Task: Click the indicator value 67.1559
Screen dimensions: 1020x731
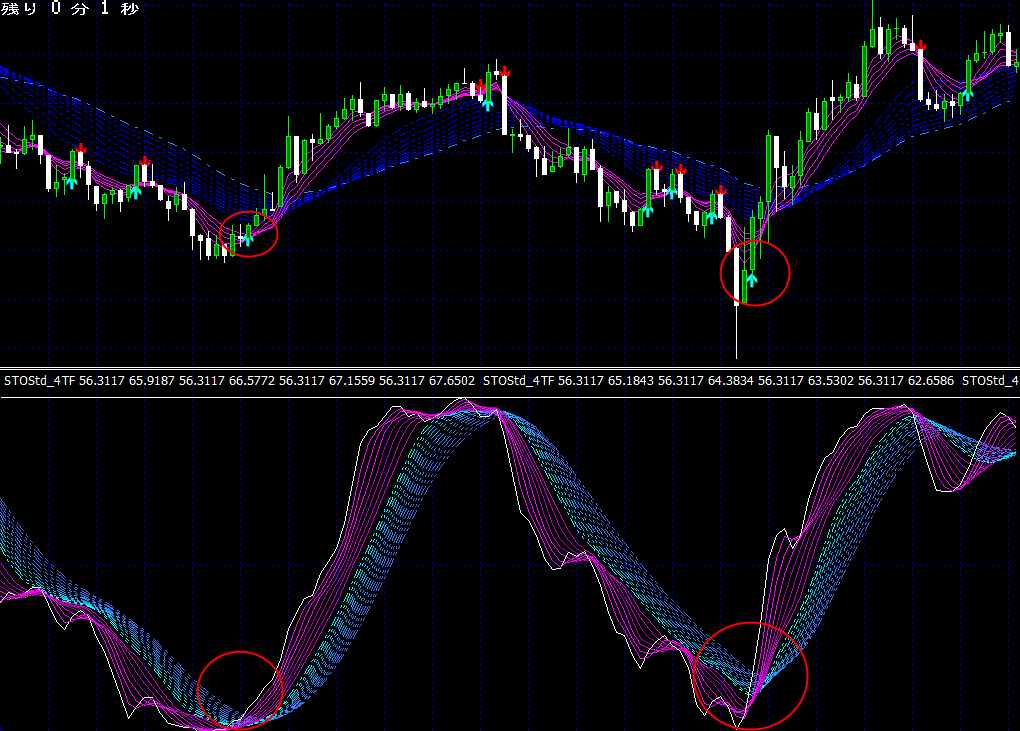Action: coord(352,380)
